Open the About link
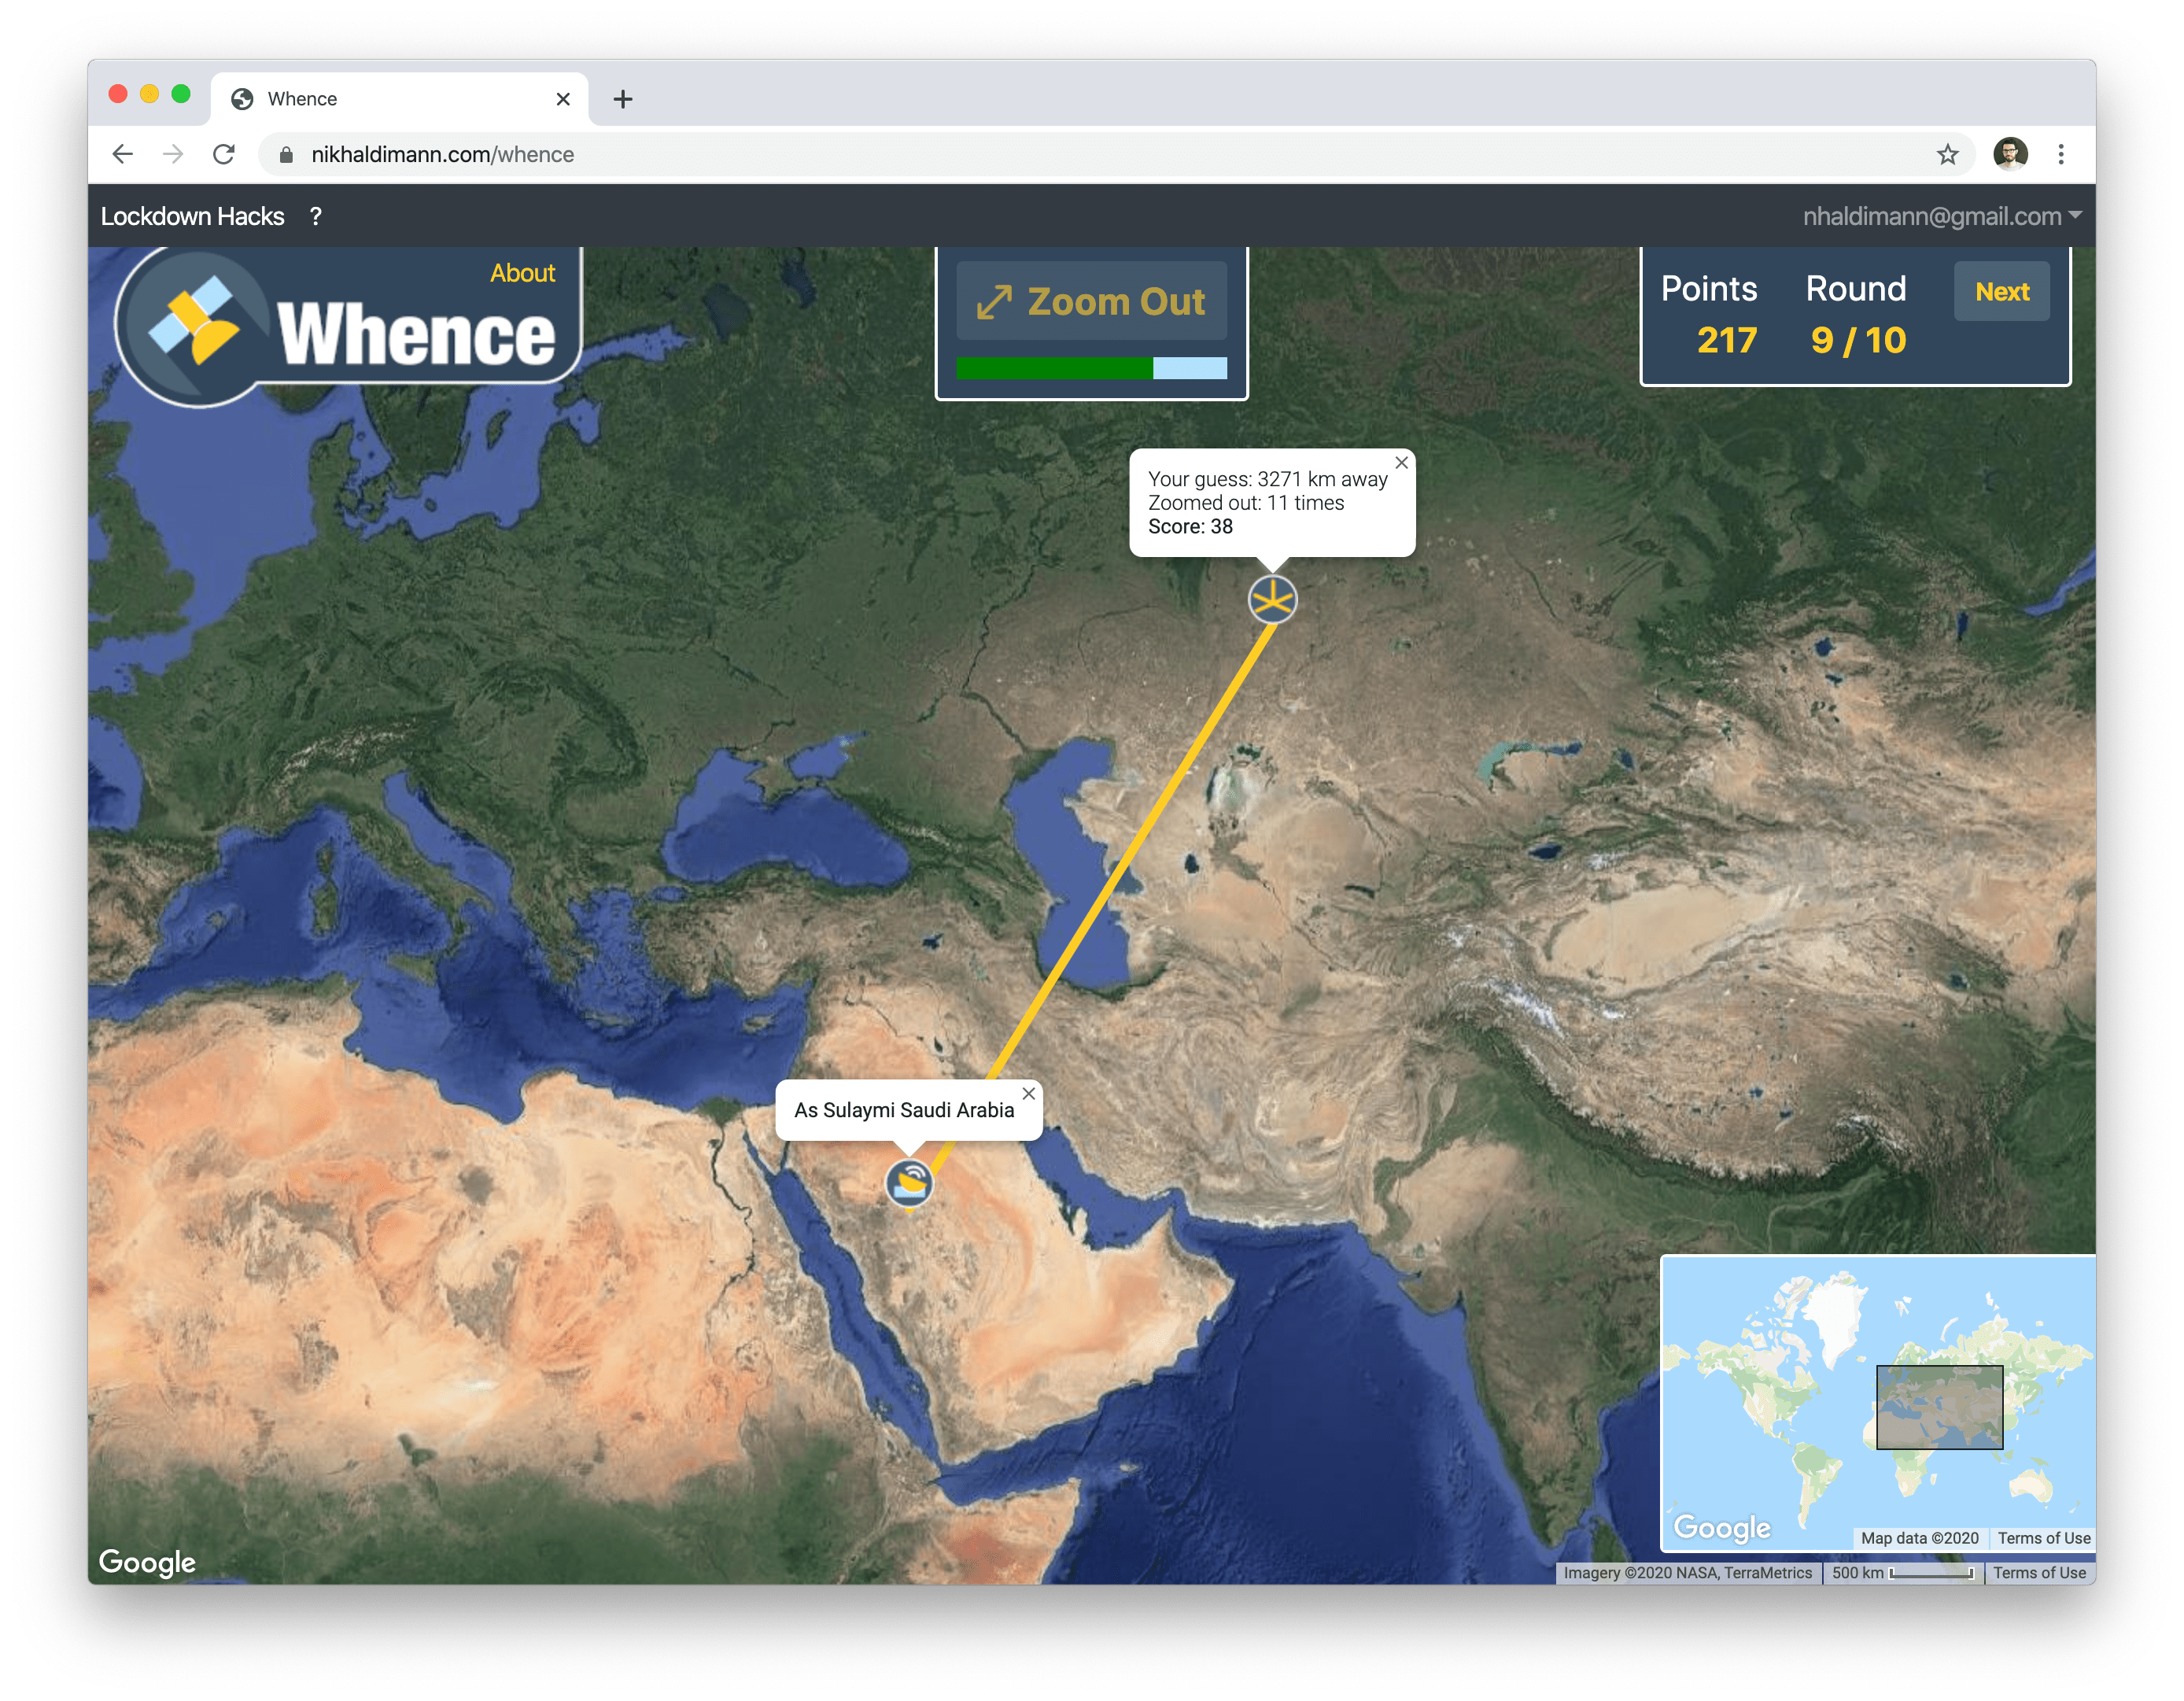 coord(521,272)
